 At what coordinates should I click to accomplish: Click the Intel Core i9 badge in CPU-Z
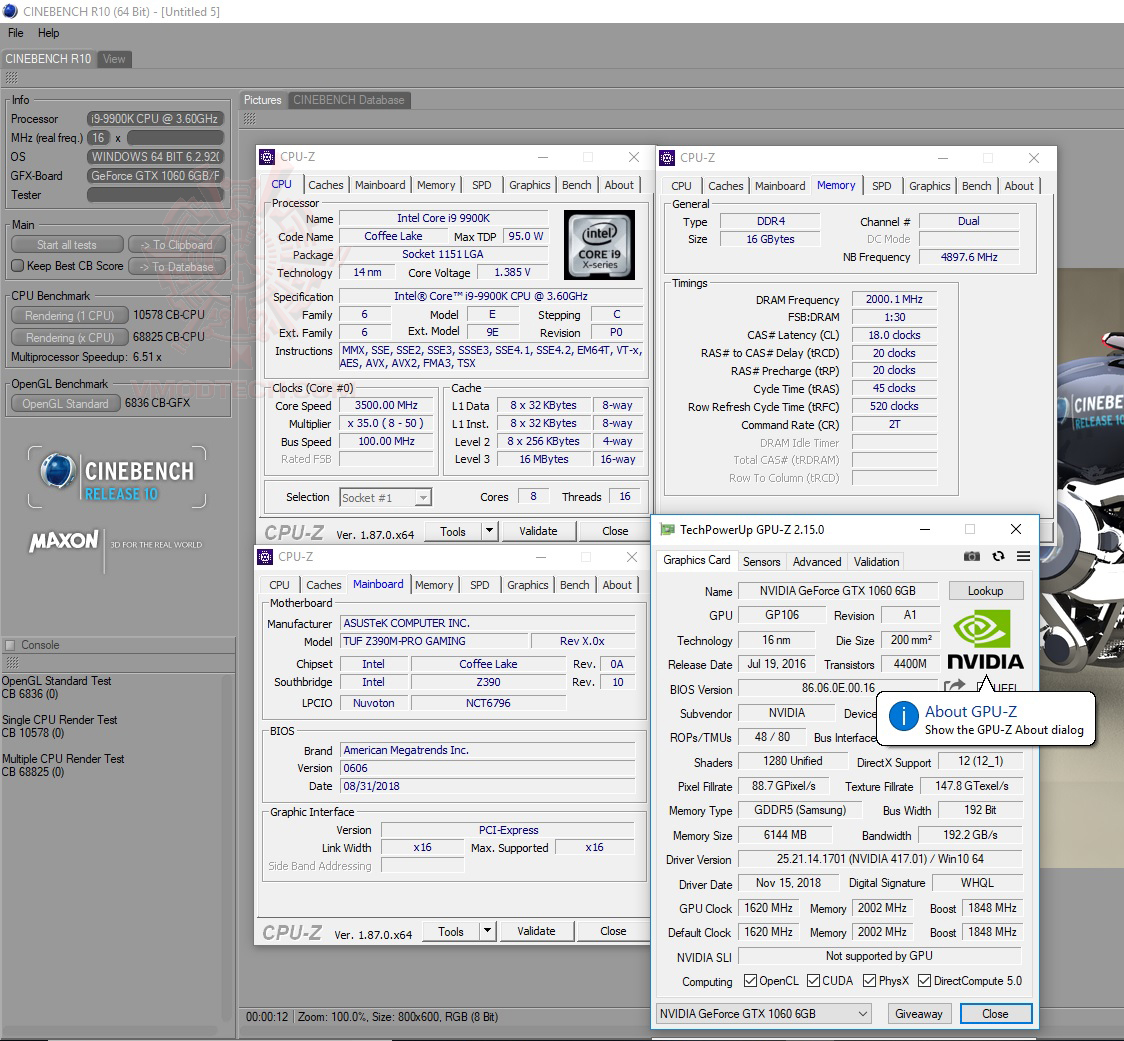[x=599, y=244]
